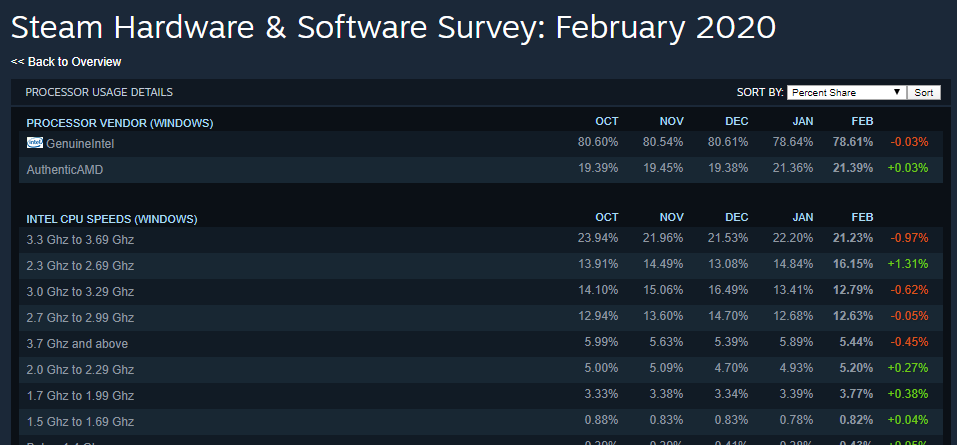
Task: Click the 3.7 Ghz and above row
Action: (x=75, y=344)
